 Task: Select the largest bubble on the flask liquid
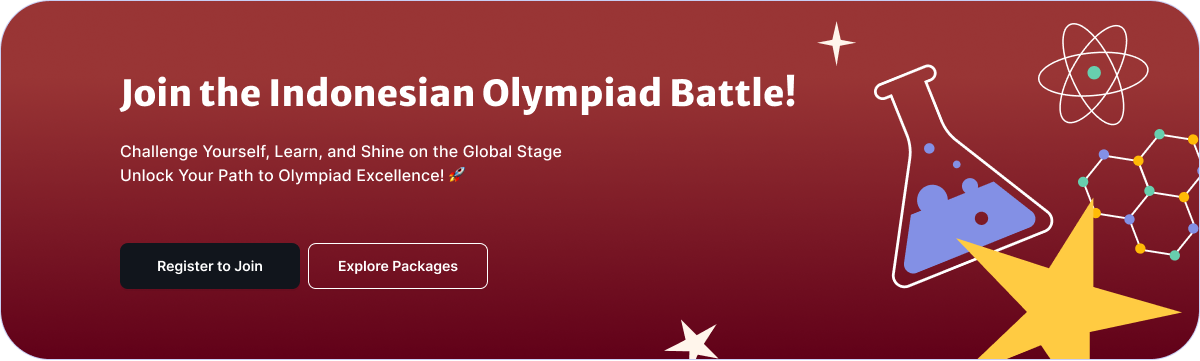933,203
